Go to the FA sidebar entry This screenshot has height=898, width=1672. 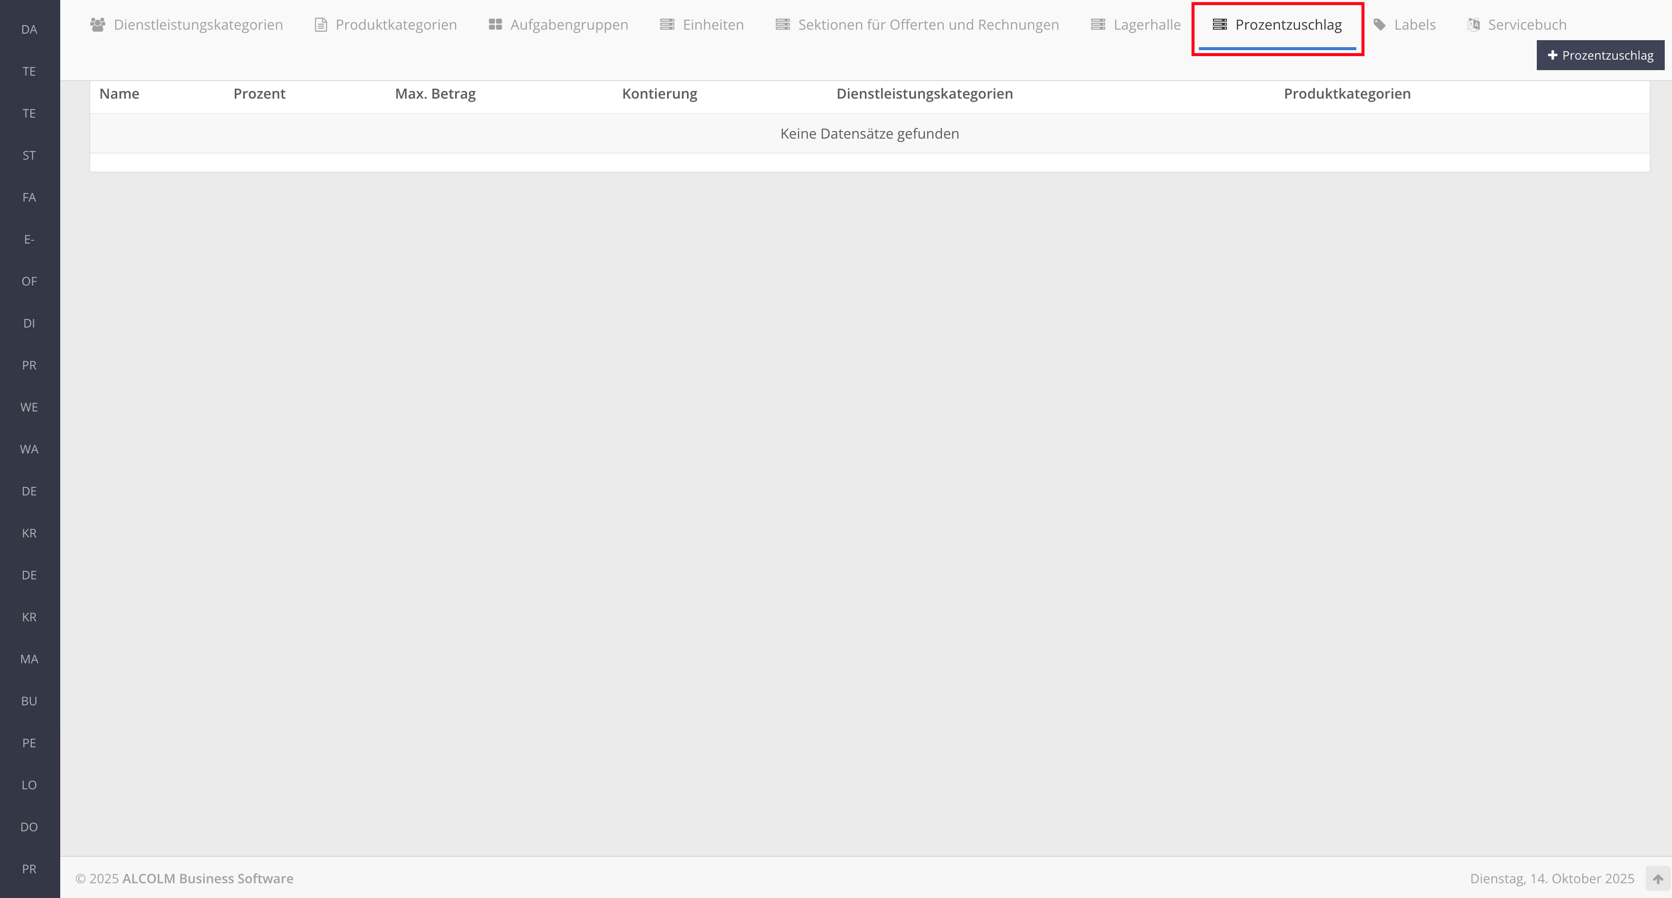(29, 198)
